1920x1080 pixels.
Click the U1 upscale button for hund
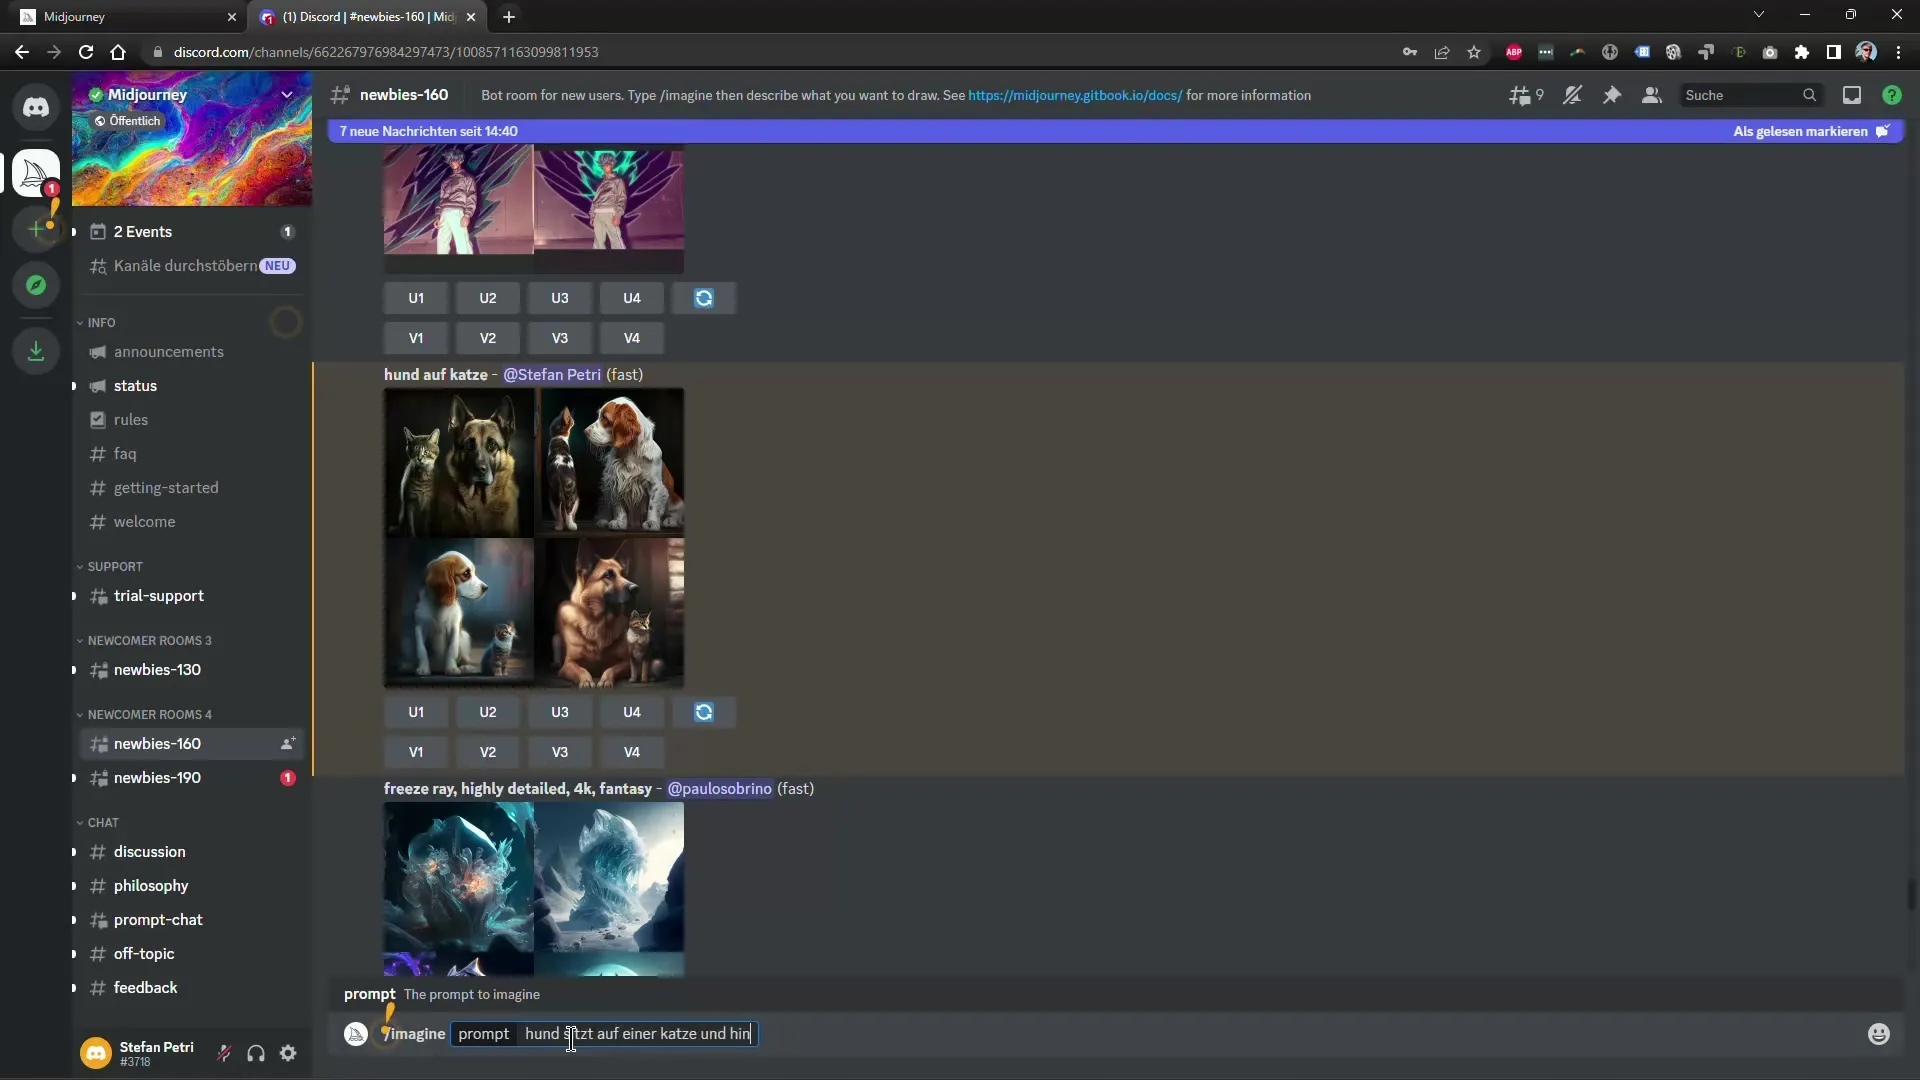coord(417,712)
